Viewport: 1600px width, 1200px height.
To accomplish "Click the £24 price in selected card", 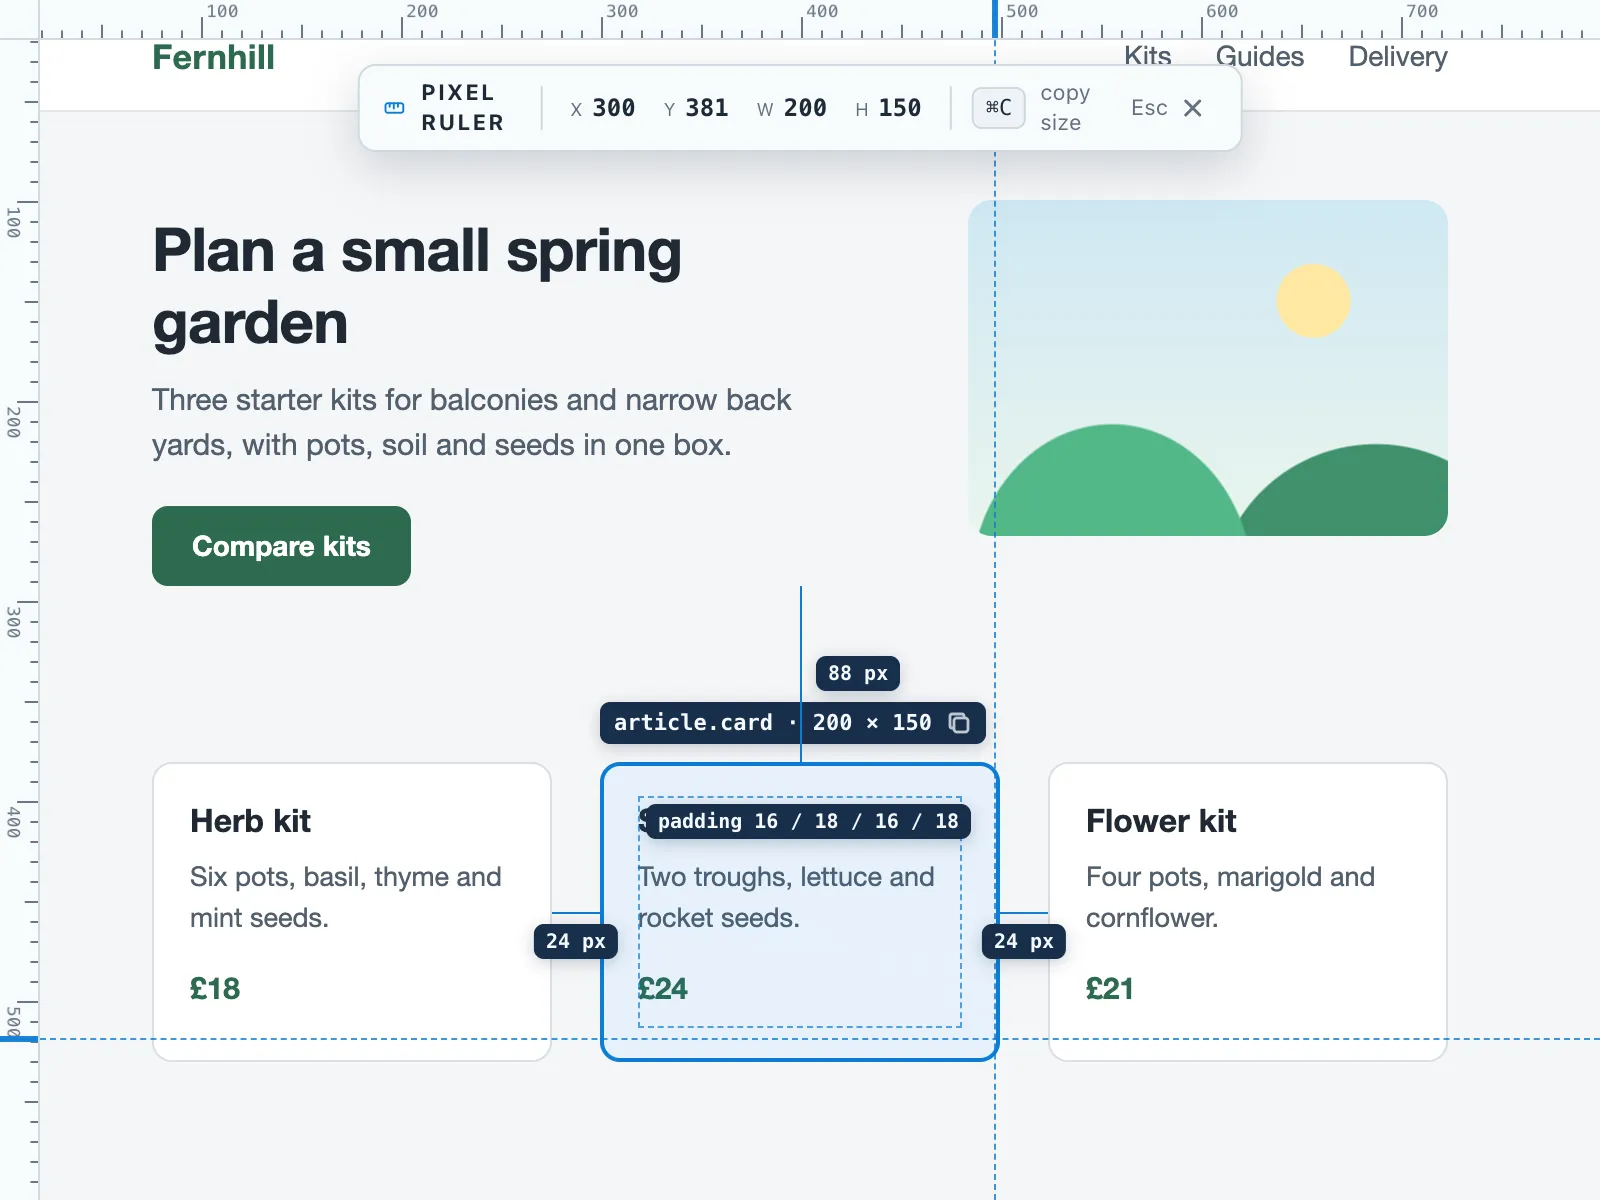I will 663,989.
